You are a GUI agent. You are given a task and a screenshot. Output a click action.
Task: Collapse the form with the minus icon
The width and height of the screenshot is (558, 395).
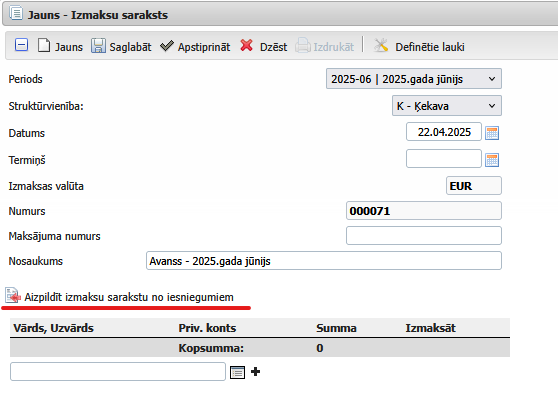coord(21,46)
